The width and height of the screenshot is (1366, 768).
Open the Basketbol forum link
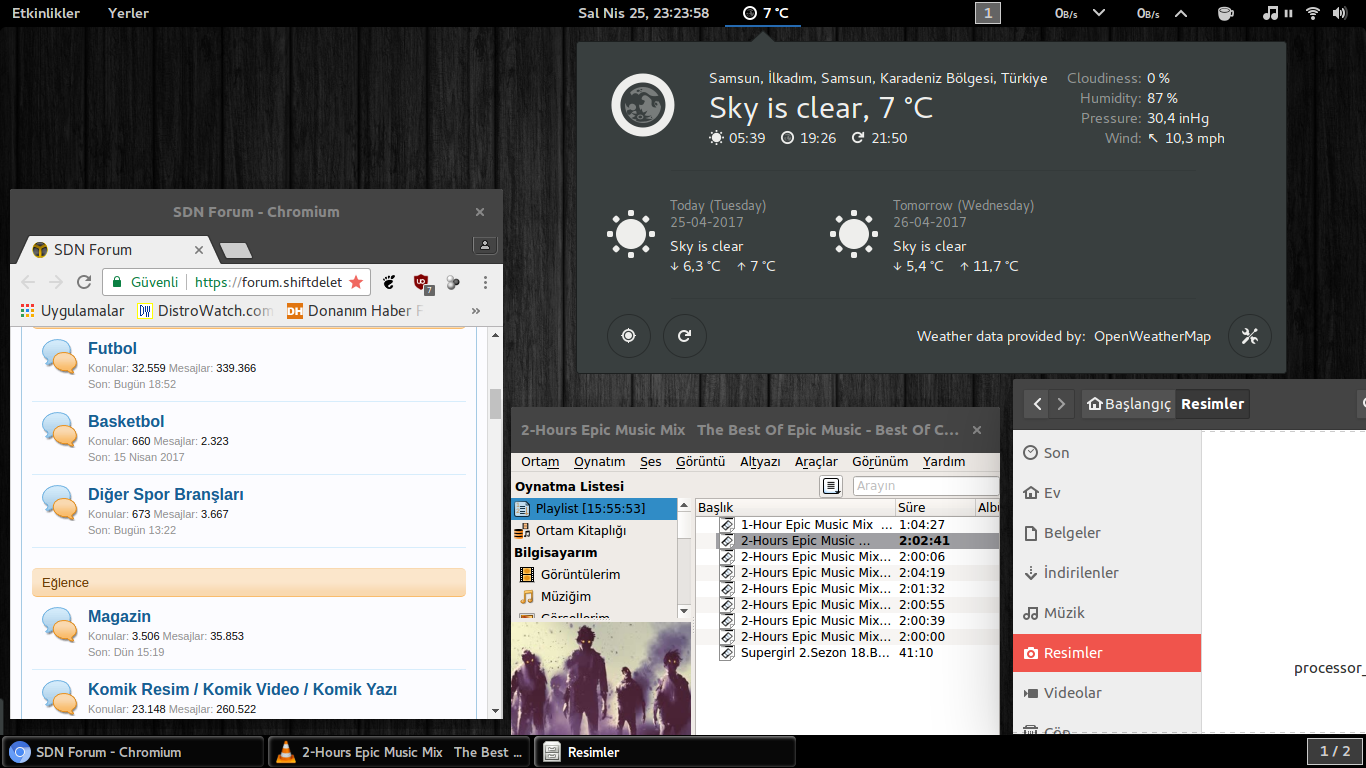[x=126, y=422]
